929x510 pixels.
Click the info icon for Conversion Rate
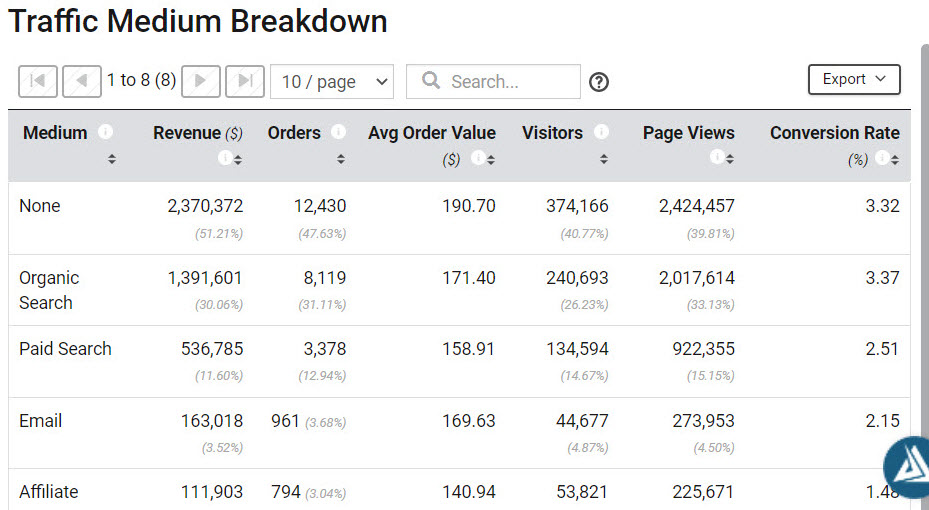[x=882, y=158]
